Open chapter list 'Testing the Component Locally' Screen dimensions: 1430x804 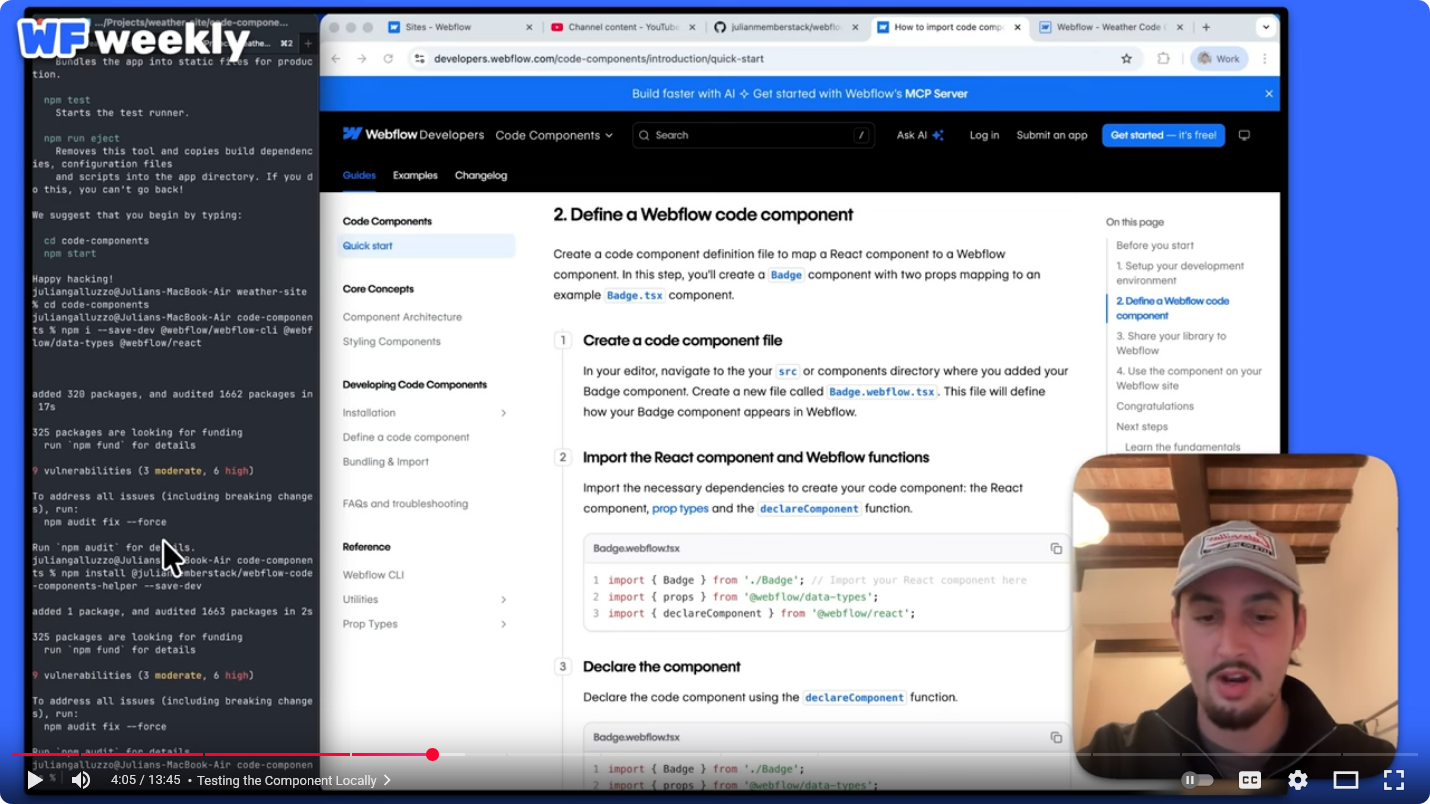pos(293,780)
